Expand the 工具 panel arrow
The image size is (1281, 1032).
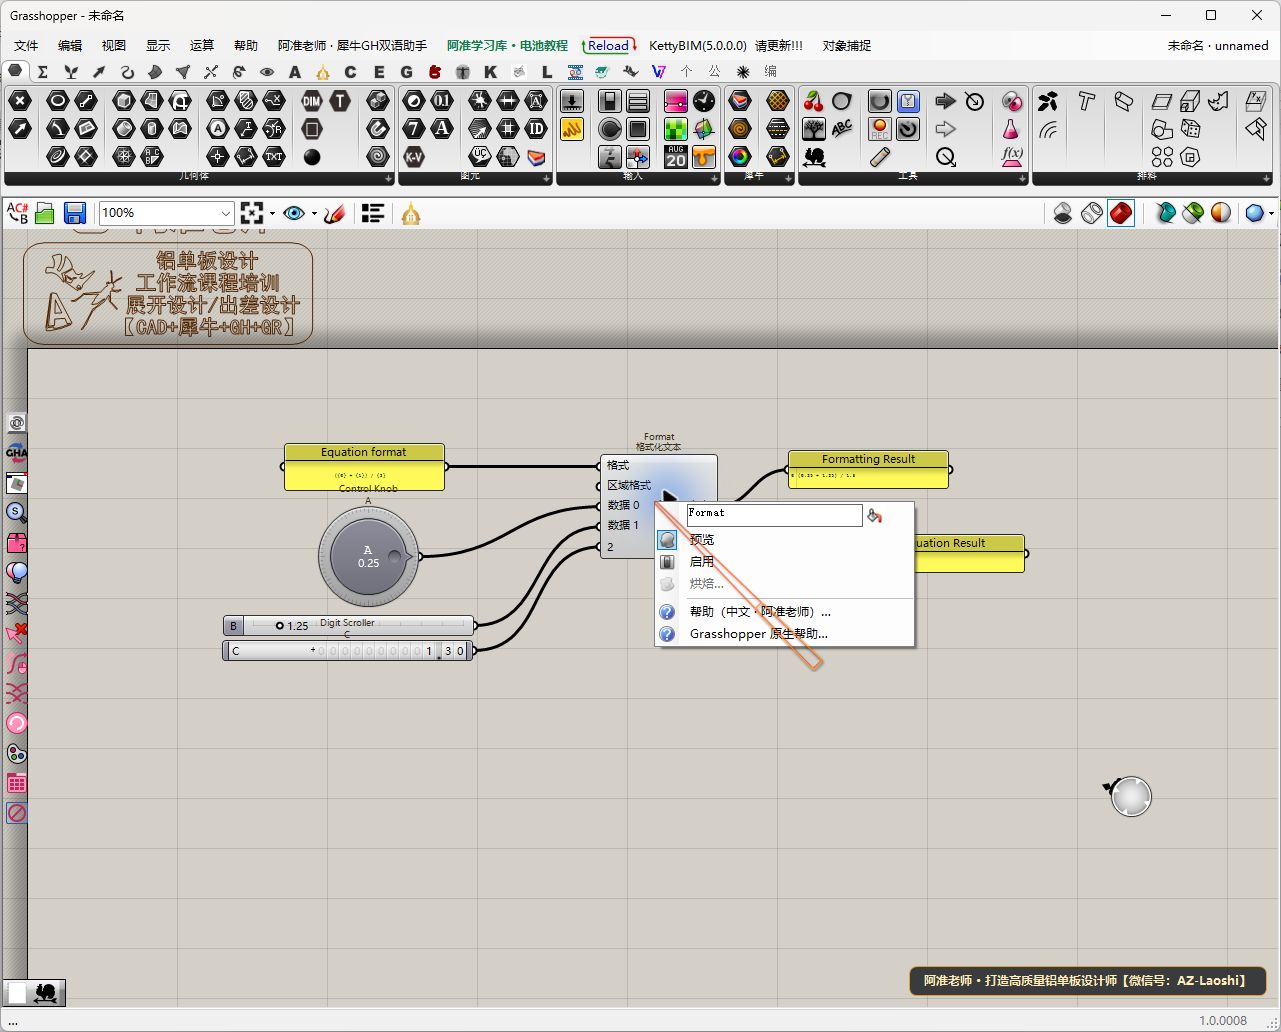click(1021, 178)
